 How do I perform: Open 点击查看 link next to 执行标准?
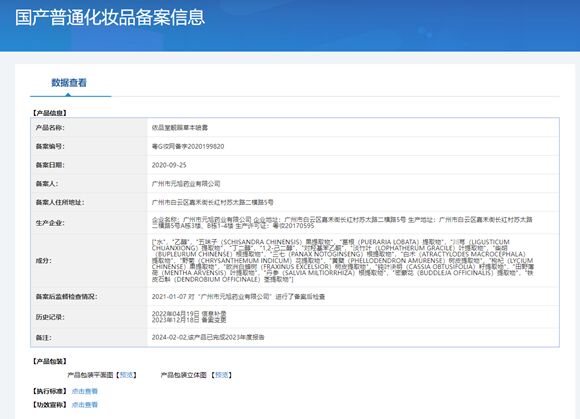(85, 391)
